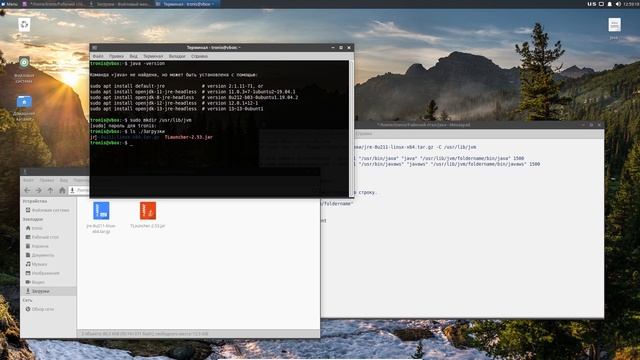This screenshot has width=640, height=360.
Task: Open the Вид menu in the file manager
Action: (64, 180)
